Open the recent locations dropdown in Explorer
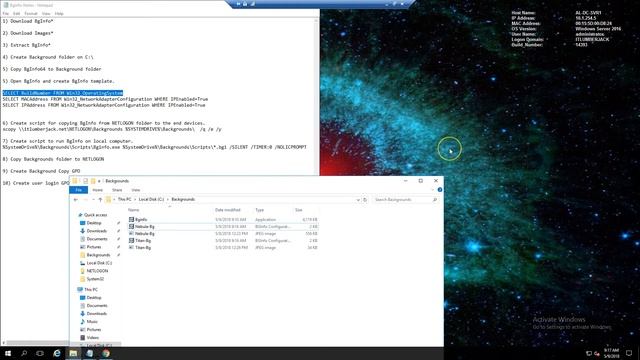The height and width of the screenshot is (360, 640). (93, 200)
